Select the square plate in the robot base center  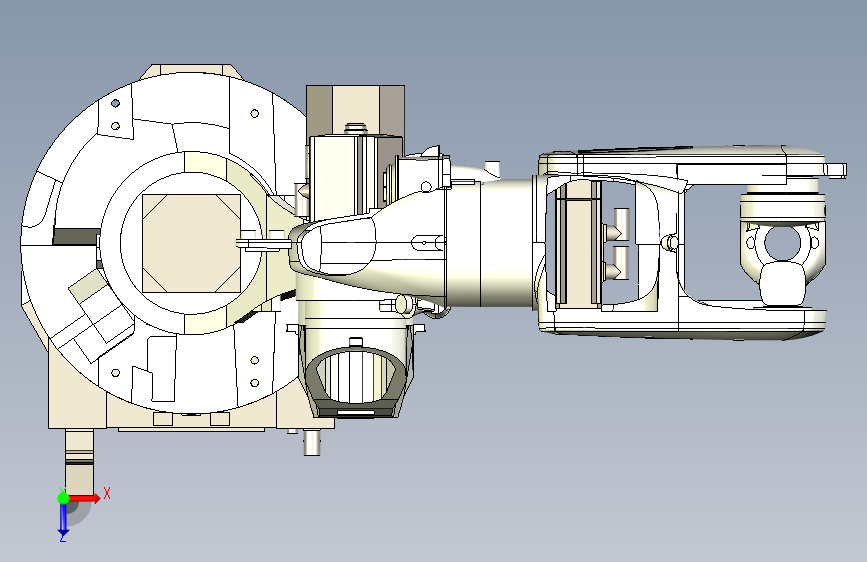191,243
